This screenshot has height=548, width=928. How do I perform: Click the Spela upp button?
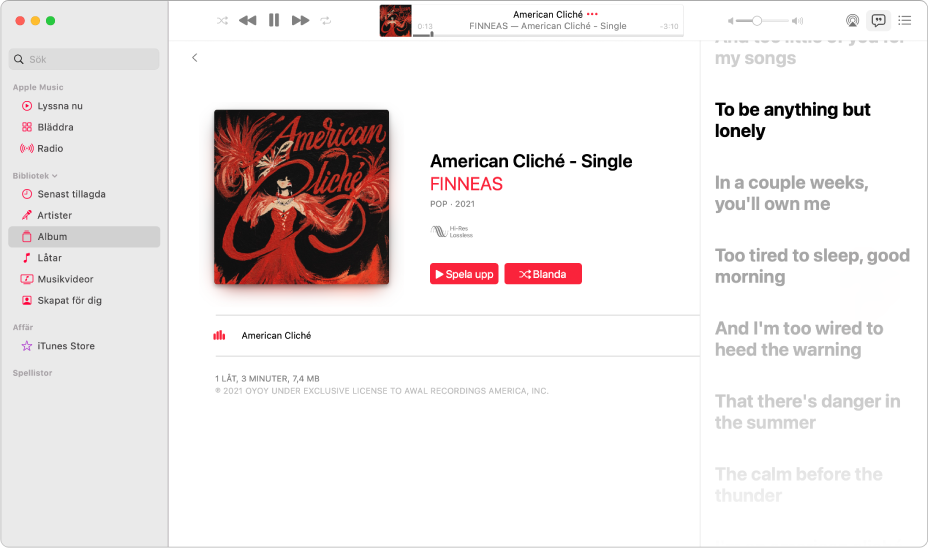point(464,274)
